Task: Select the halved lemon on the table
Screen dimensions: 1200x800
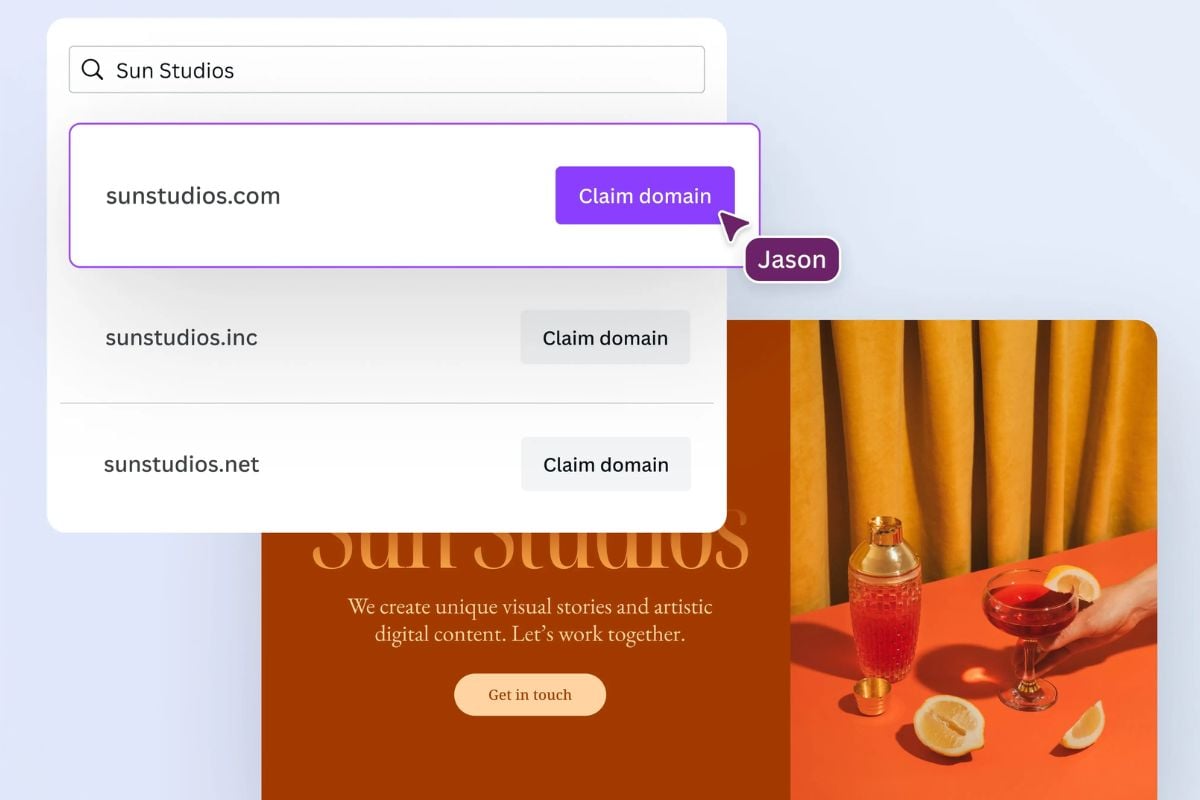Action: [949, 727]
